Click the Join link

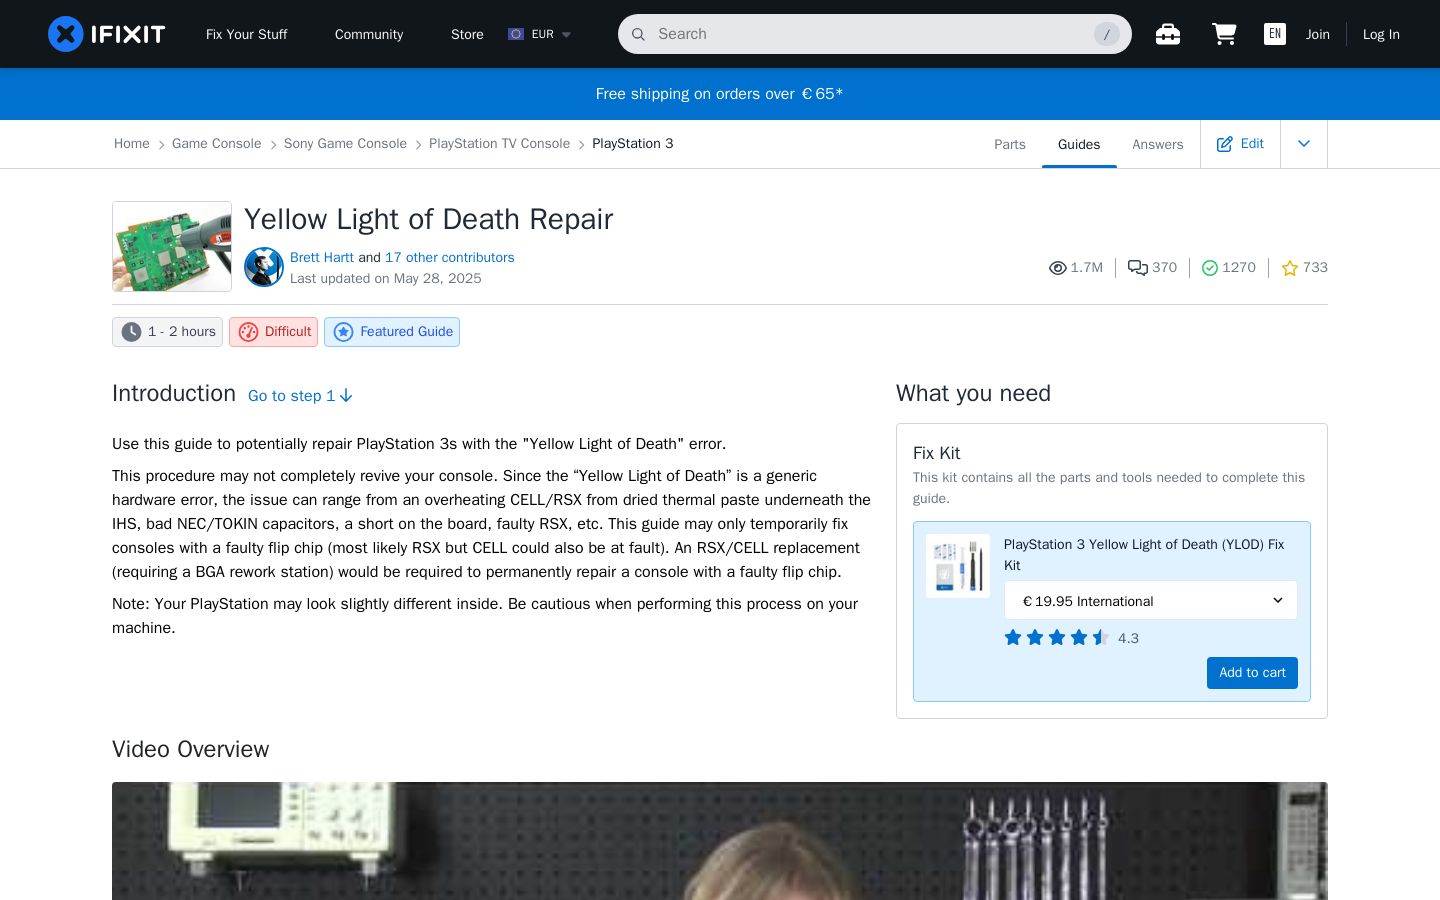click(x=1318, y=34)
